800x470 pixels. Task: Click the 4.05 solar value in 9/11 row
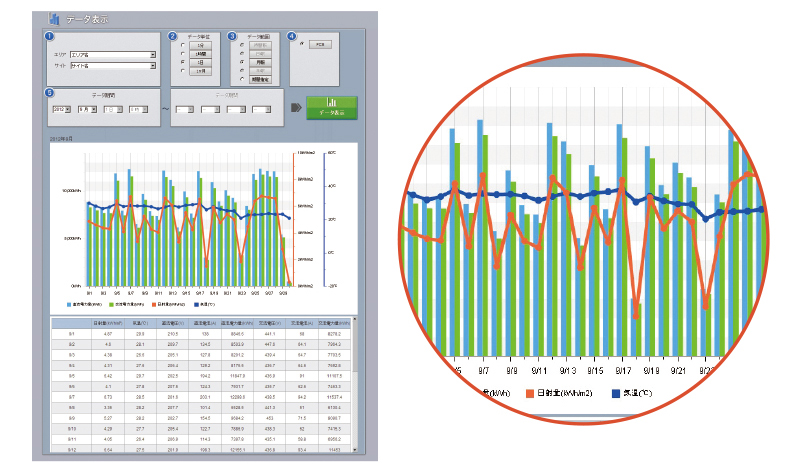pyautogui.click(x=108, y=439)
